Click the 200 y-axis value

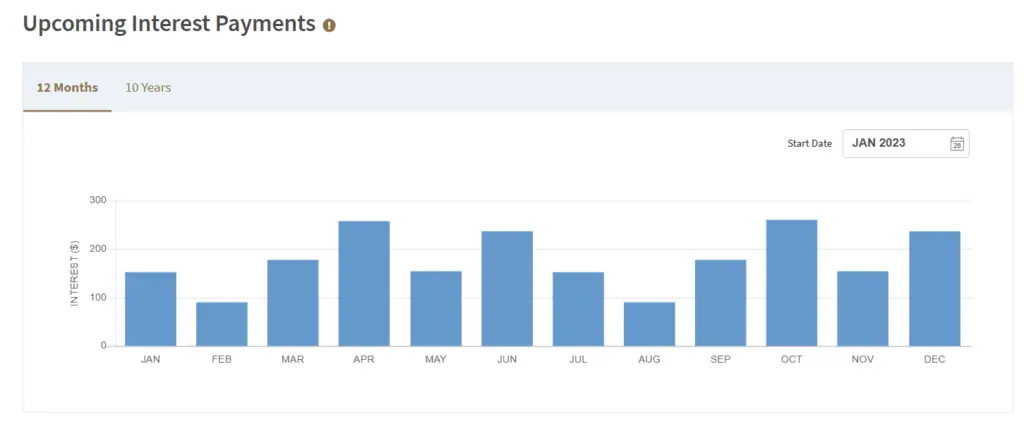(97, 249)
